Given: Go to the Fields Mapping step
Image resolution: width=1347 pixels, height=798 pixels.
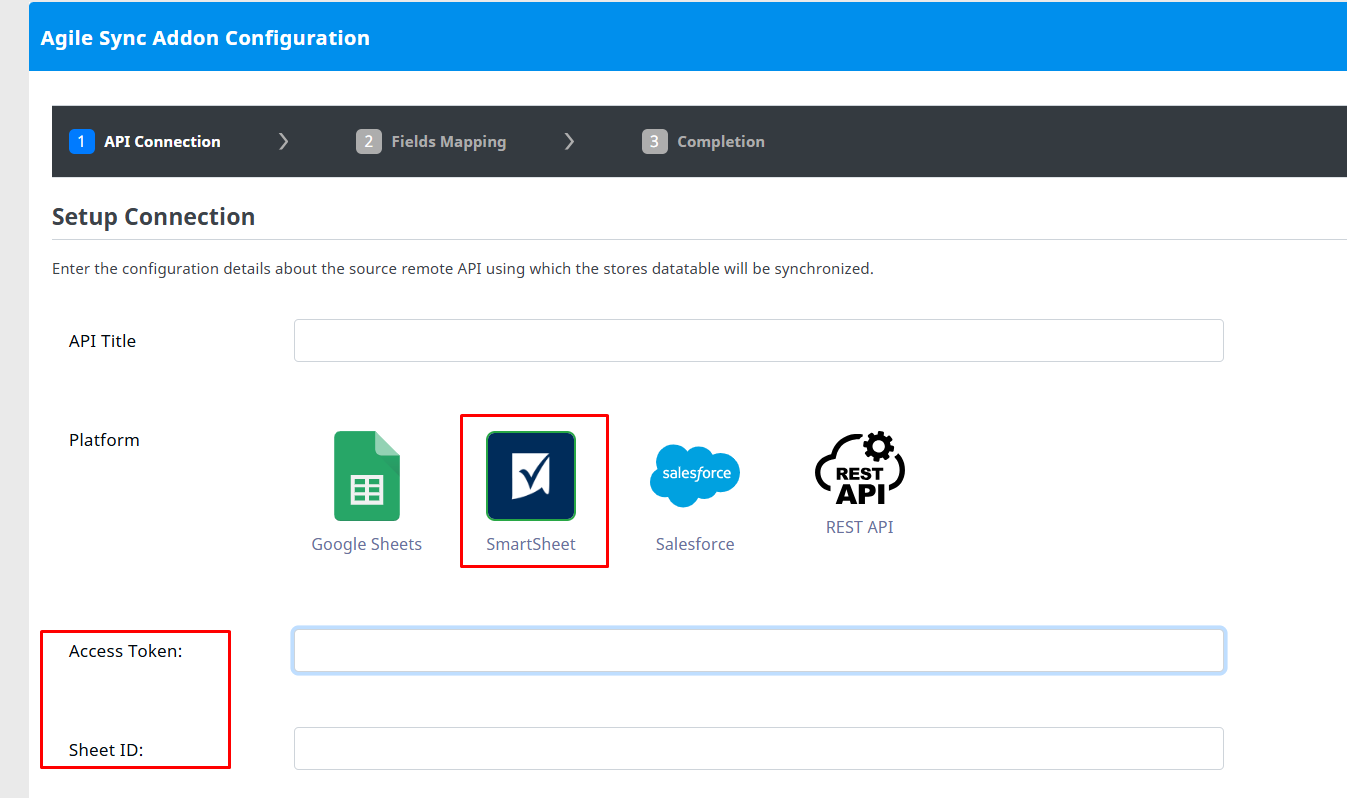Looking at the screenshot, I should (431, 142).
